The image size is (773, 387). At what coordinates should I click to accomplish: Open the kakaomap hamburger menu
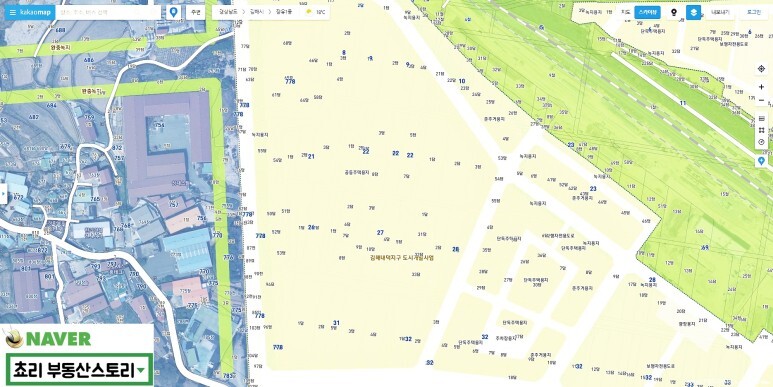tap(13, 12)
